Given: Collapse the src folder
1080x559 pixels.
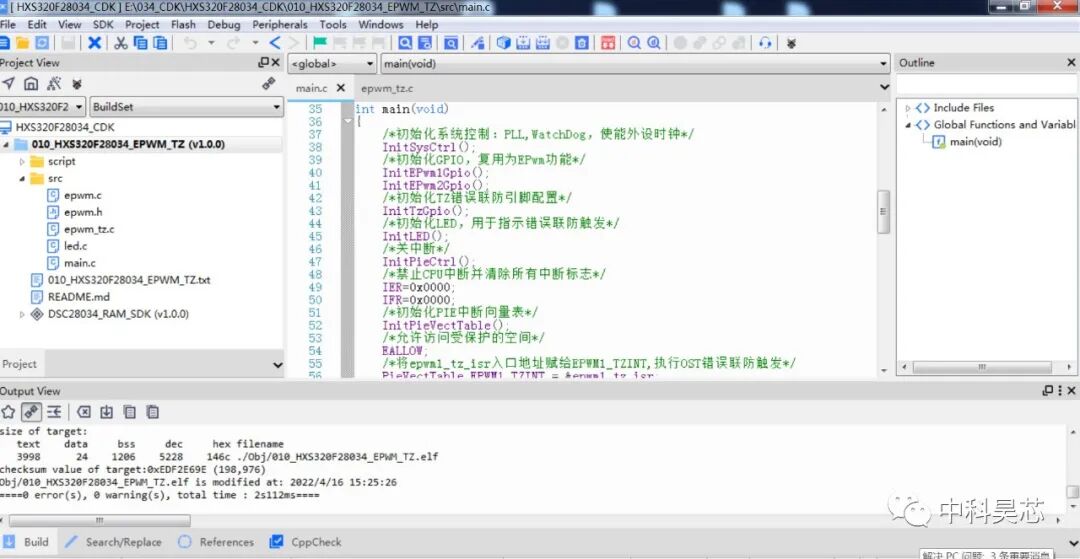Looking at the screenshot, I should pos(22,178).
